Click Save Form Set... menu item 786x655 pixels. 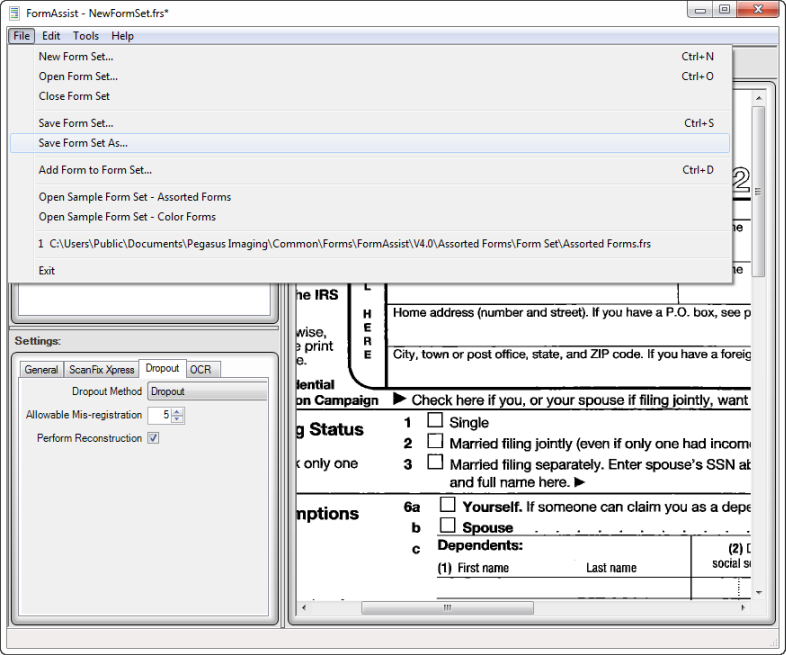pos(370,123)
